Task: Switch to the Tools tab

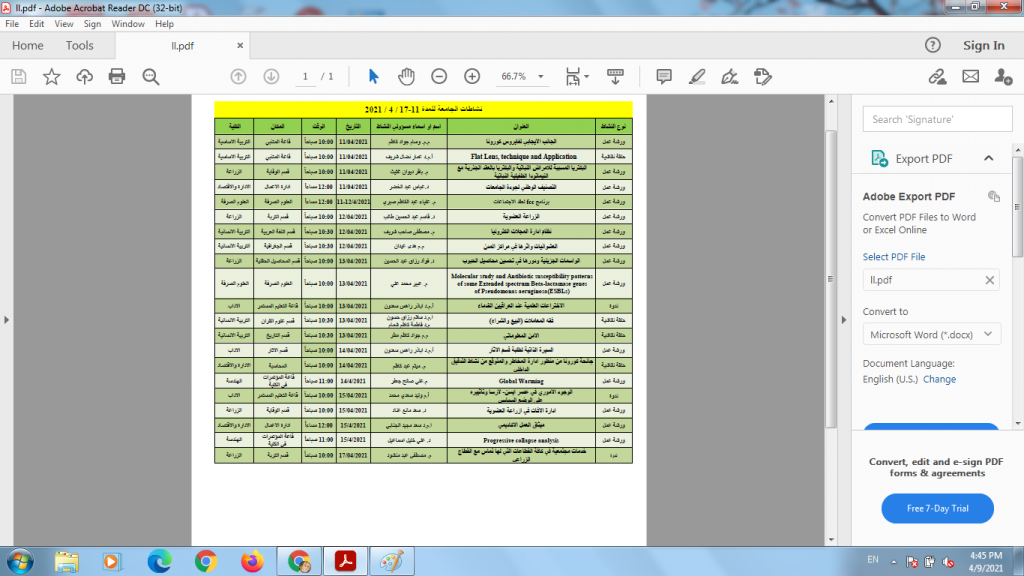Action: tap(79, 45)
